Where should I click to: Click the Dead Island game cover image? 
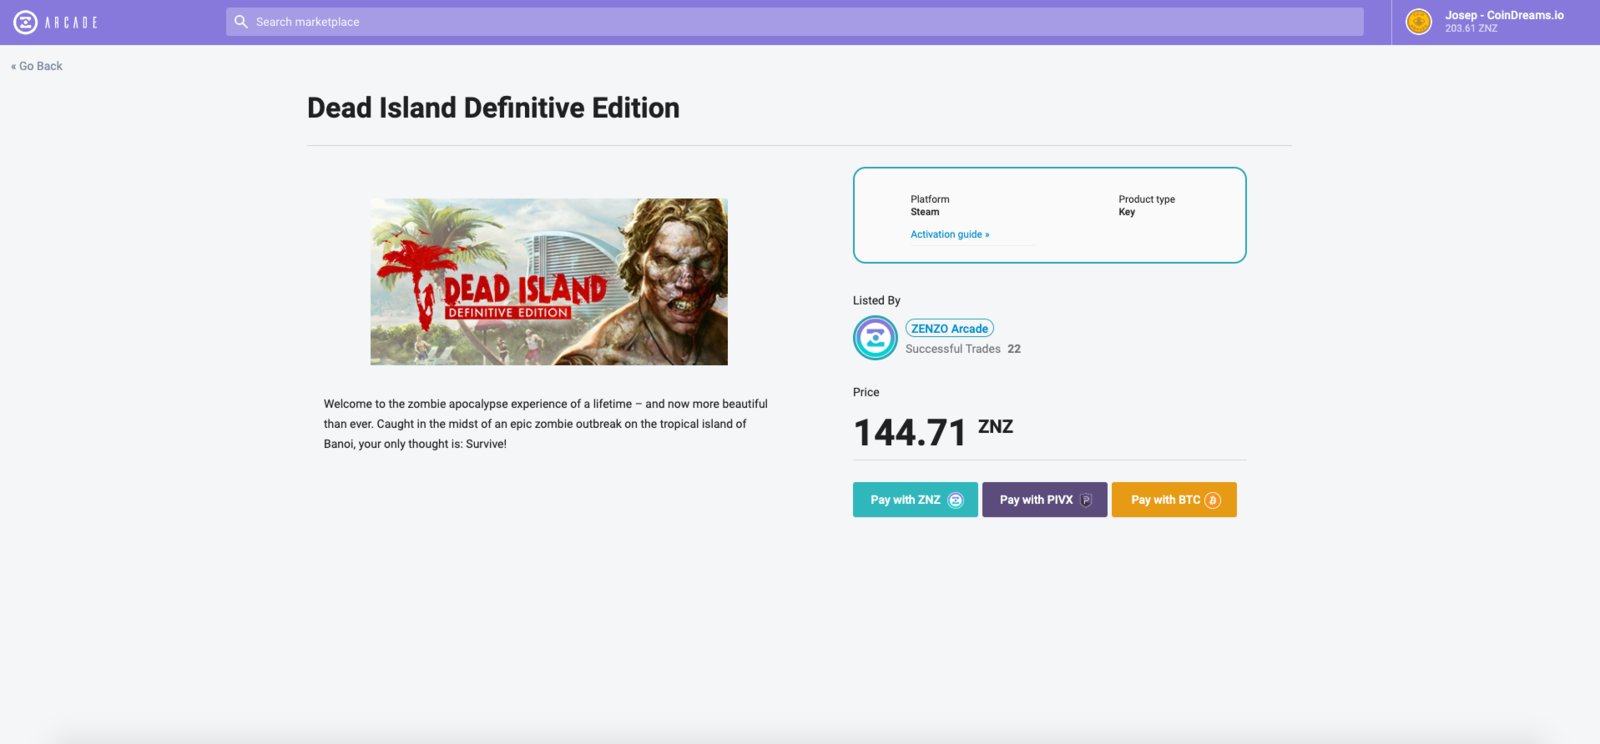[x=549, y=282]
